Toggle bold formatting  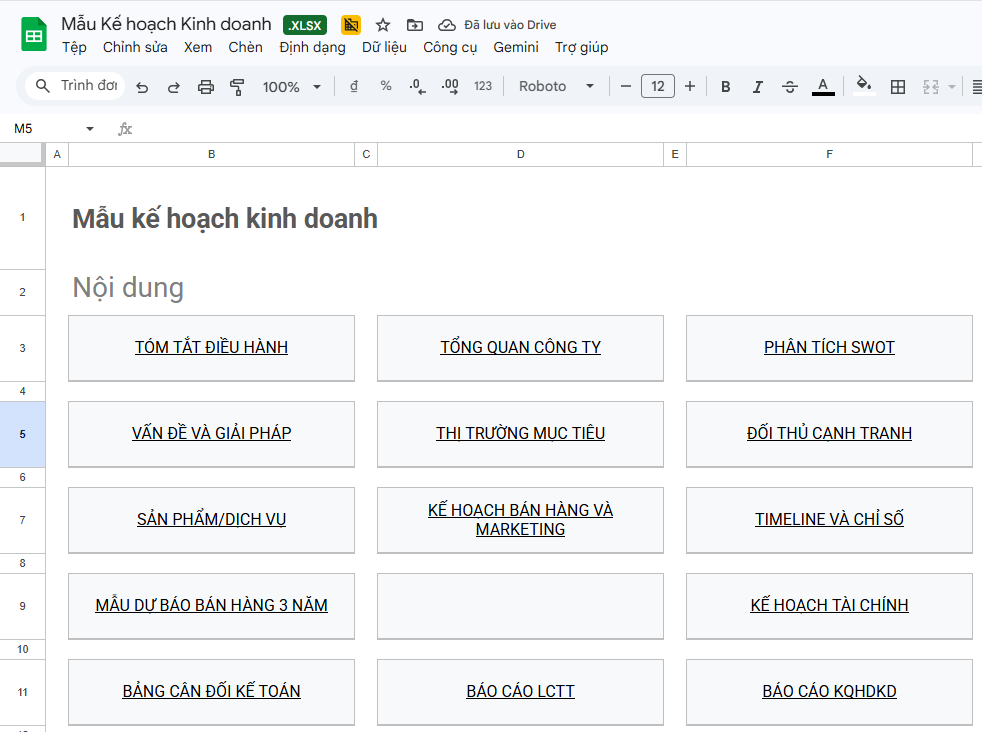(x=725, y=87)
